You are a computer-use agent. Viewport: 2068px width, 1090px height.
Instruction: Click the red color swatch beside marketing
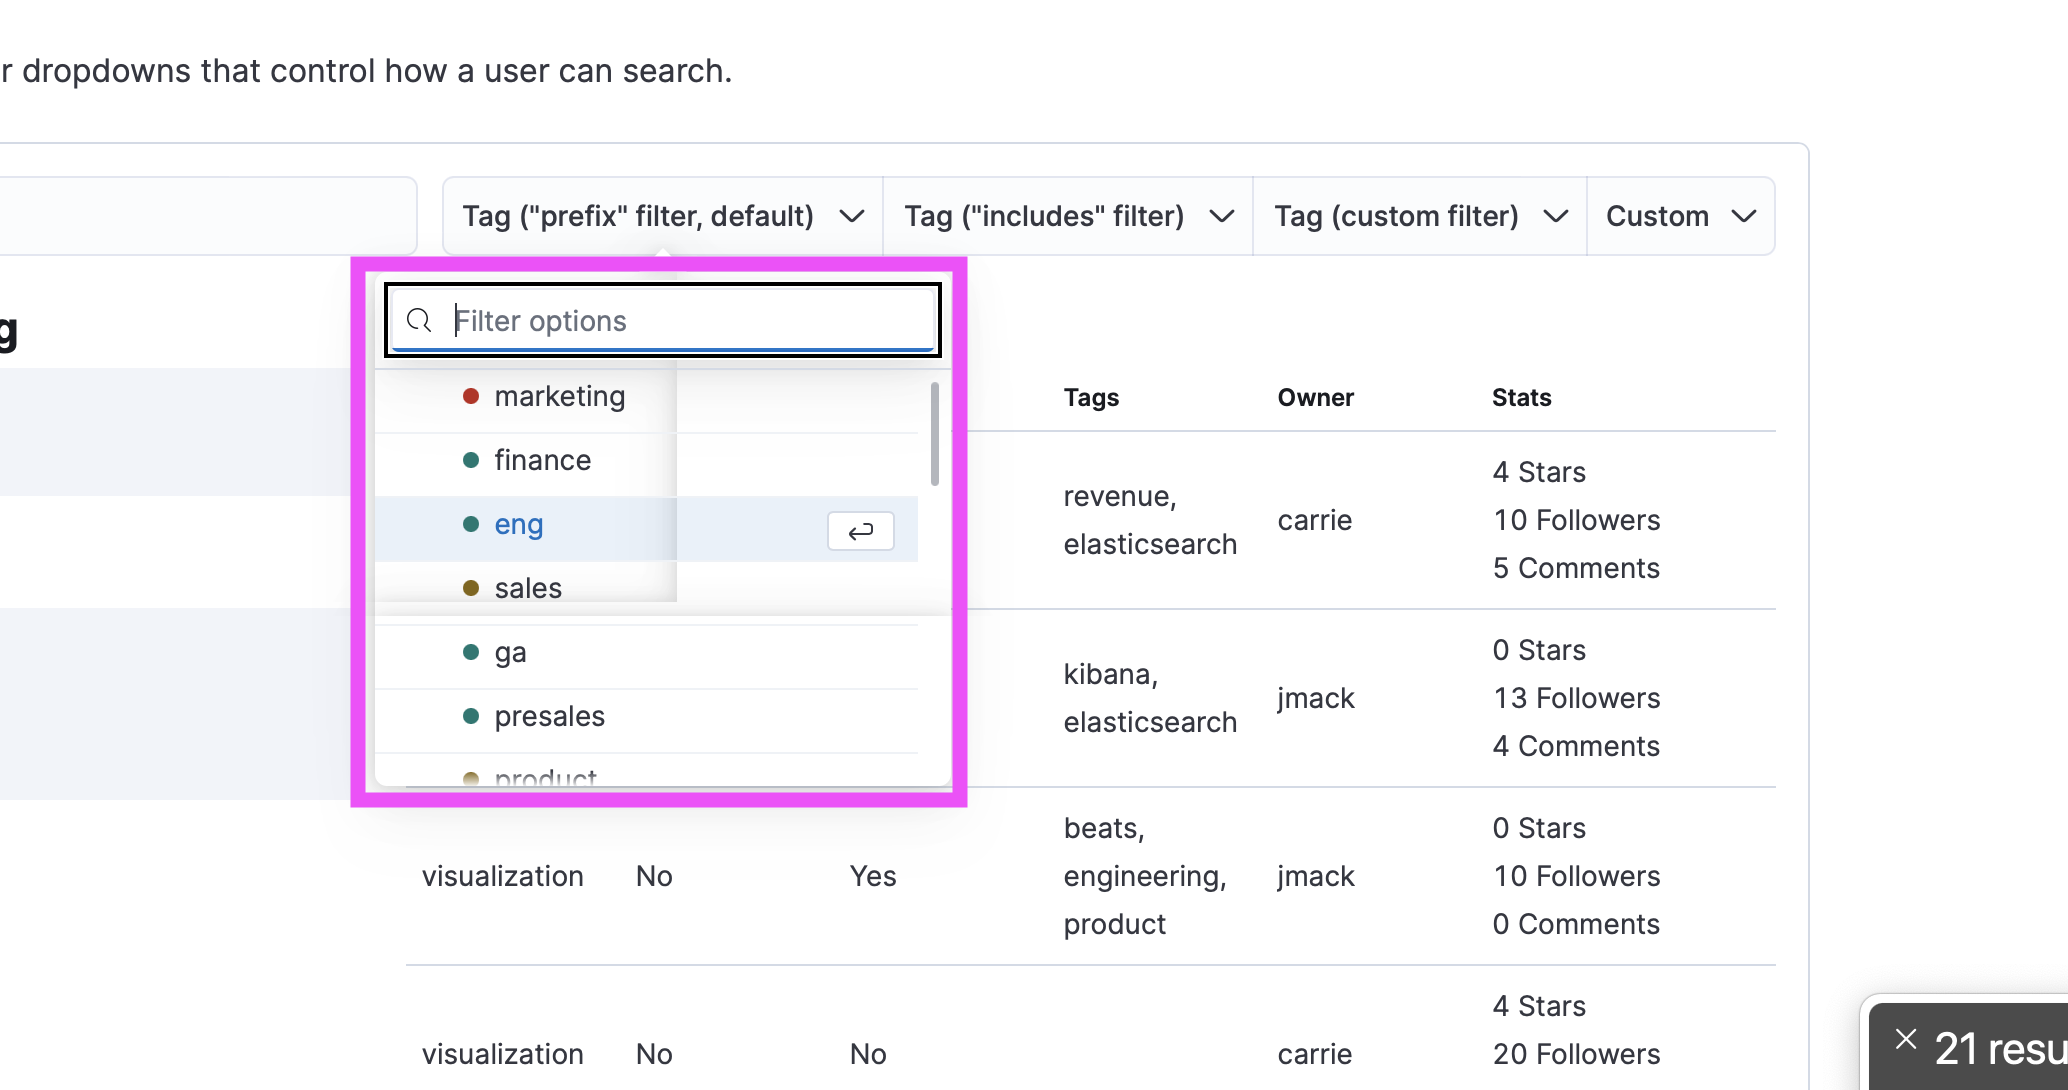471,396
